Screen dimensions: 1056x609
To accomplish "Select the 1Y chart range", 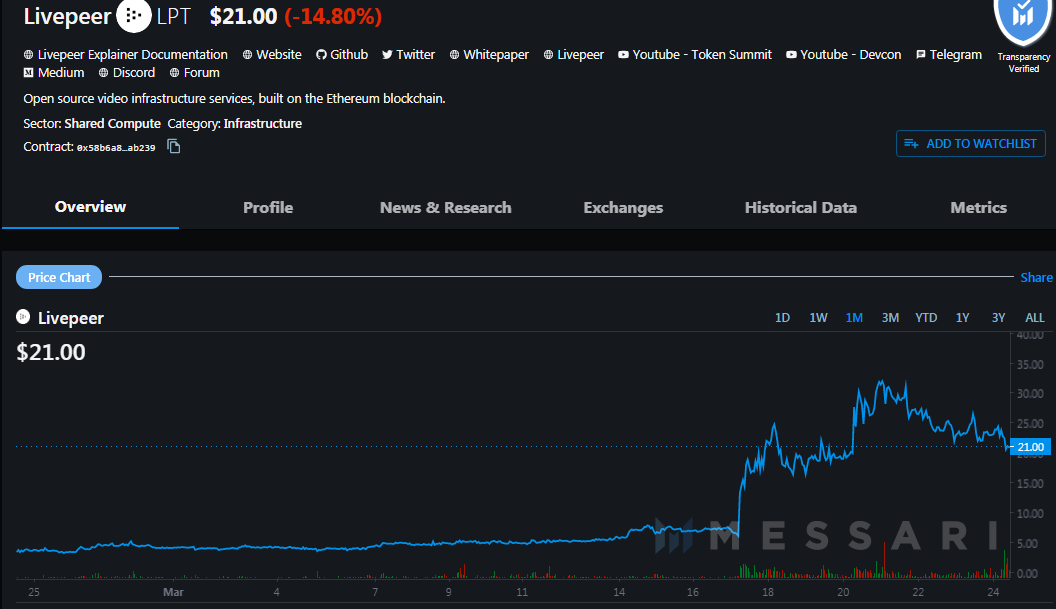I will tap(962, 317).
